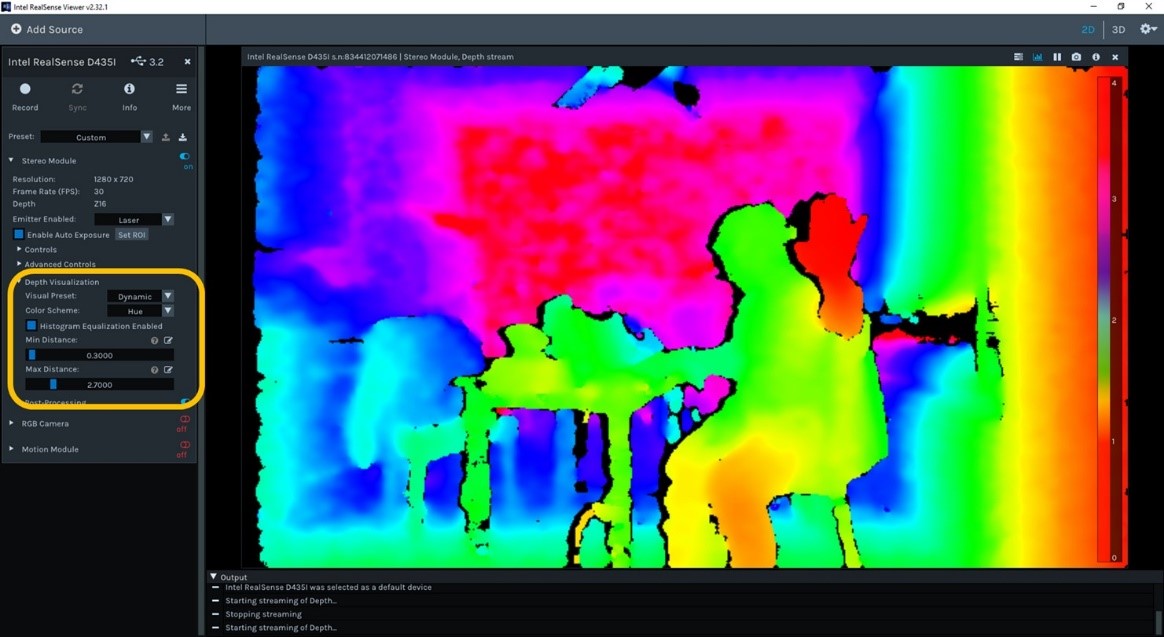The width and height of the screenshot is (1164, 637).
Task: Click the download preset icon
Action: [183, 137]
